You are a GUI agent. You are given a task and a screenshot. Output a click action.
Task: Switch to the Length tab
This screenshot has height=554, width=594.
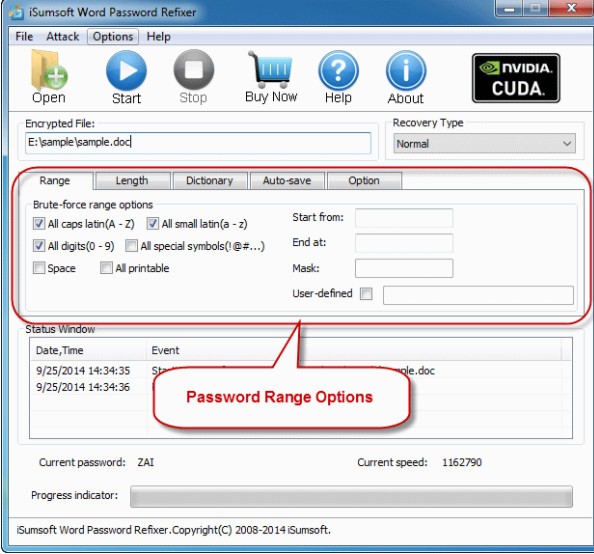(x=132, y=181)
